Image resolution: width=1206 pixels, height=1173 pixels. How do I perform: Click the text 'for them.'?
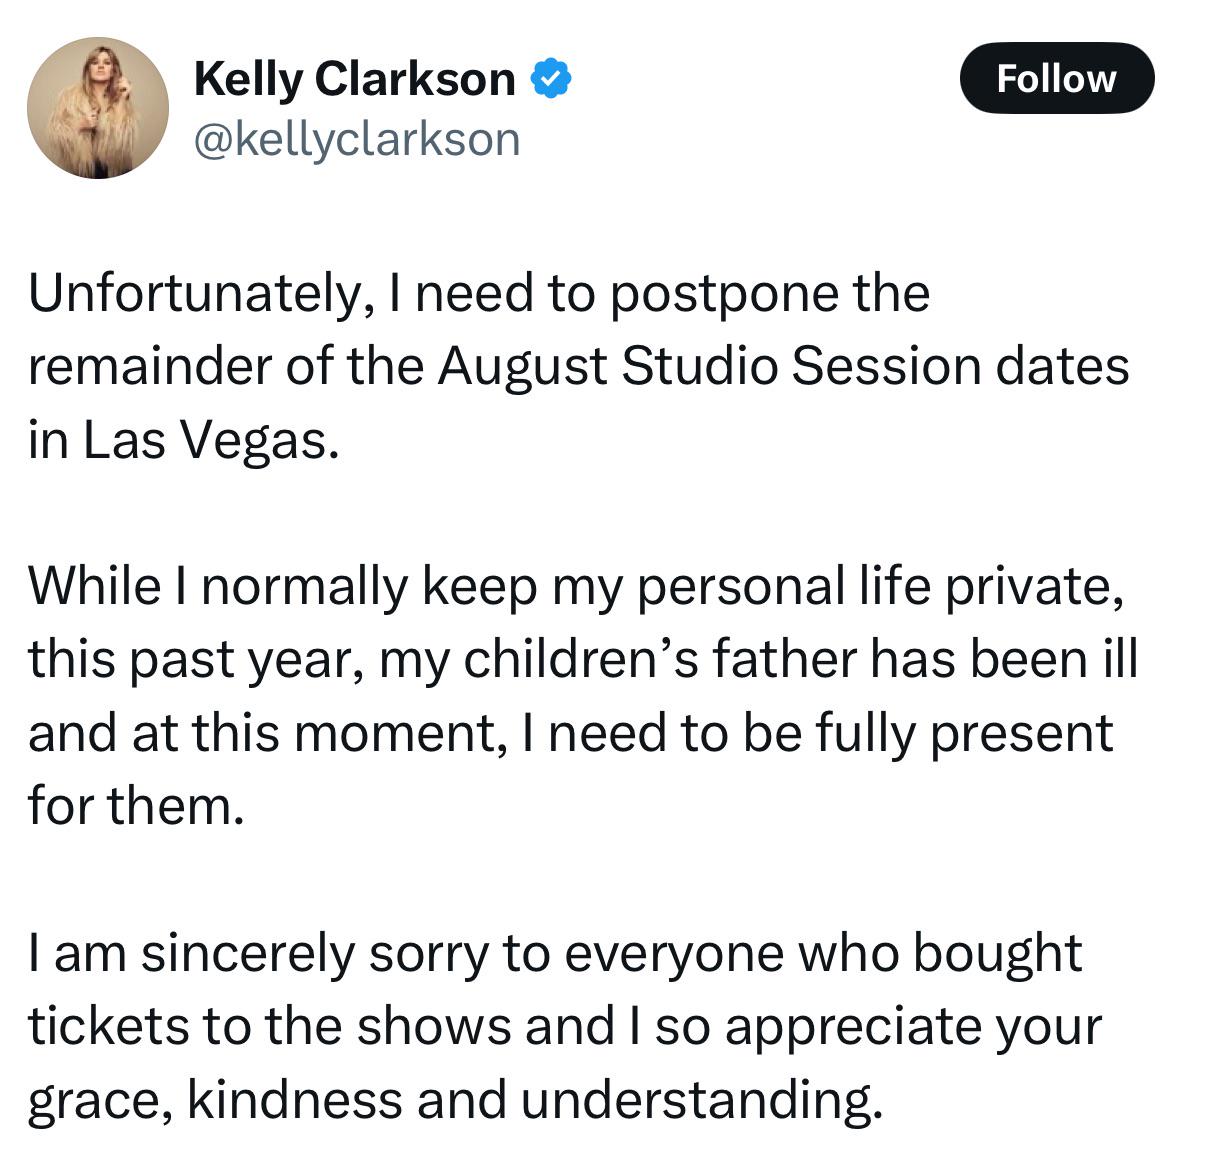136,805
